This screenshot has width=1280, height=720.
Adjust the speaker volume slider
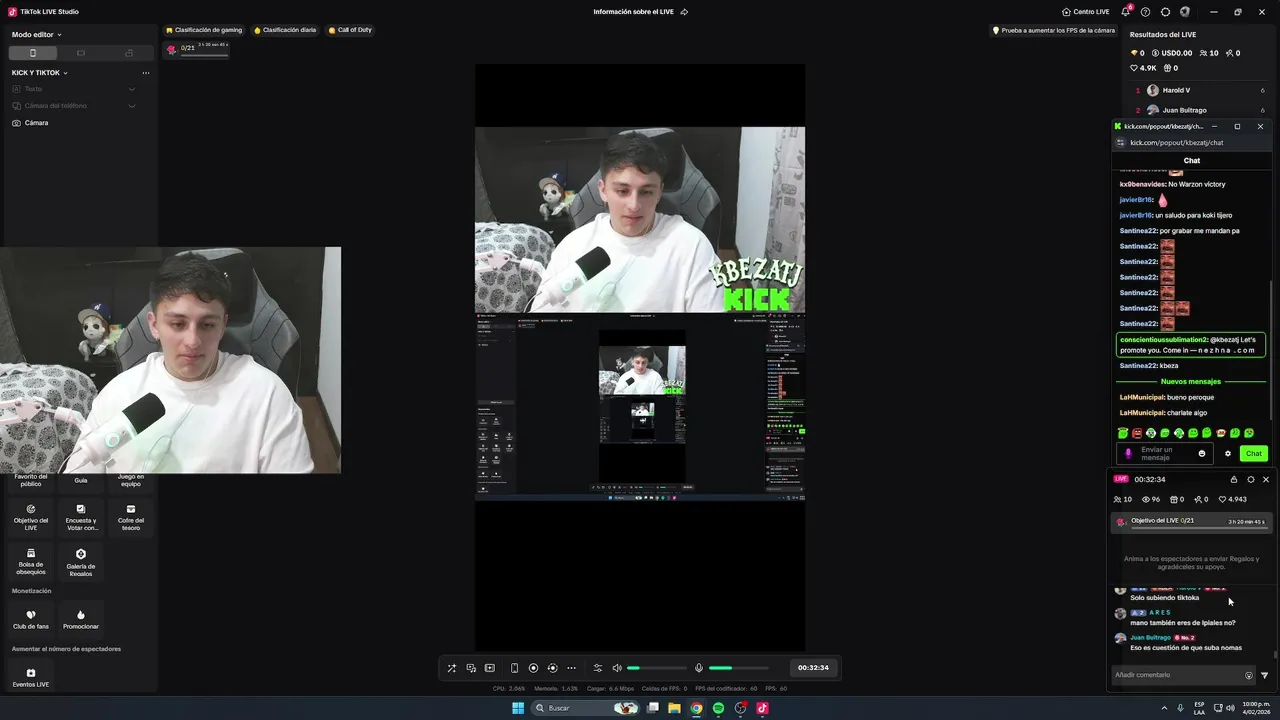[x=657, y=668]
